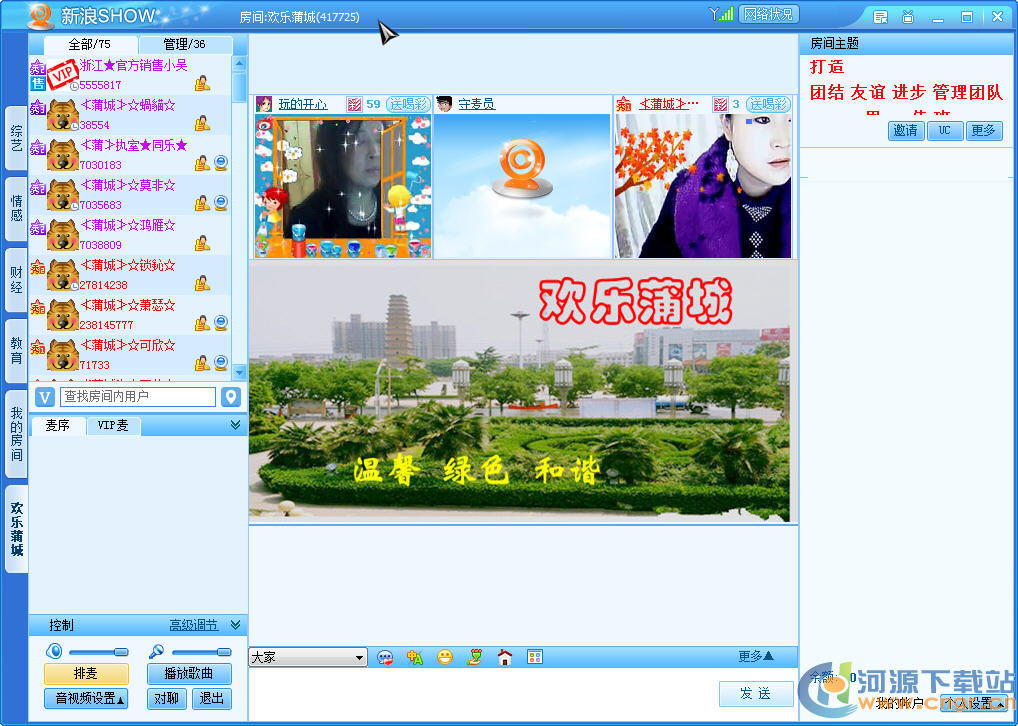Open the emoticon picker in chat toolbar

tap(444, 657)
